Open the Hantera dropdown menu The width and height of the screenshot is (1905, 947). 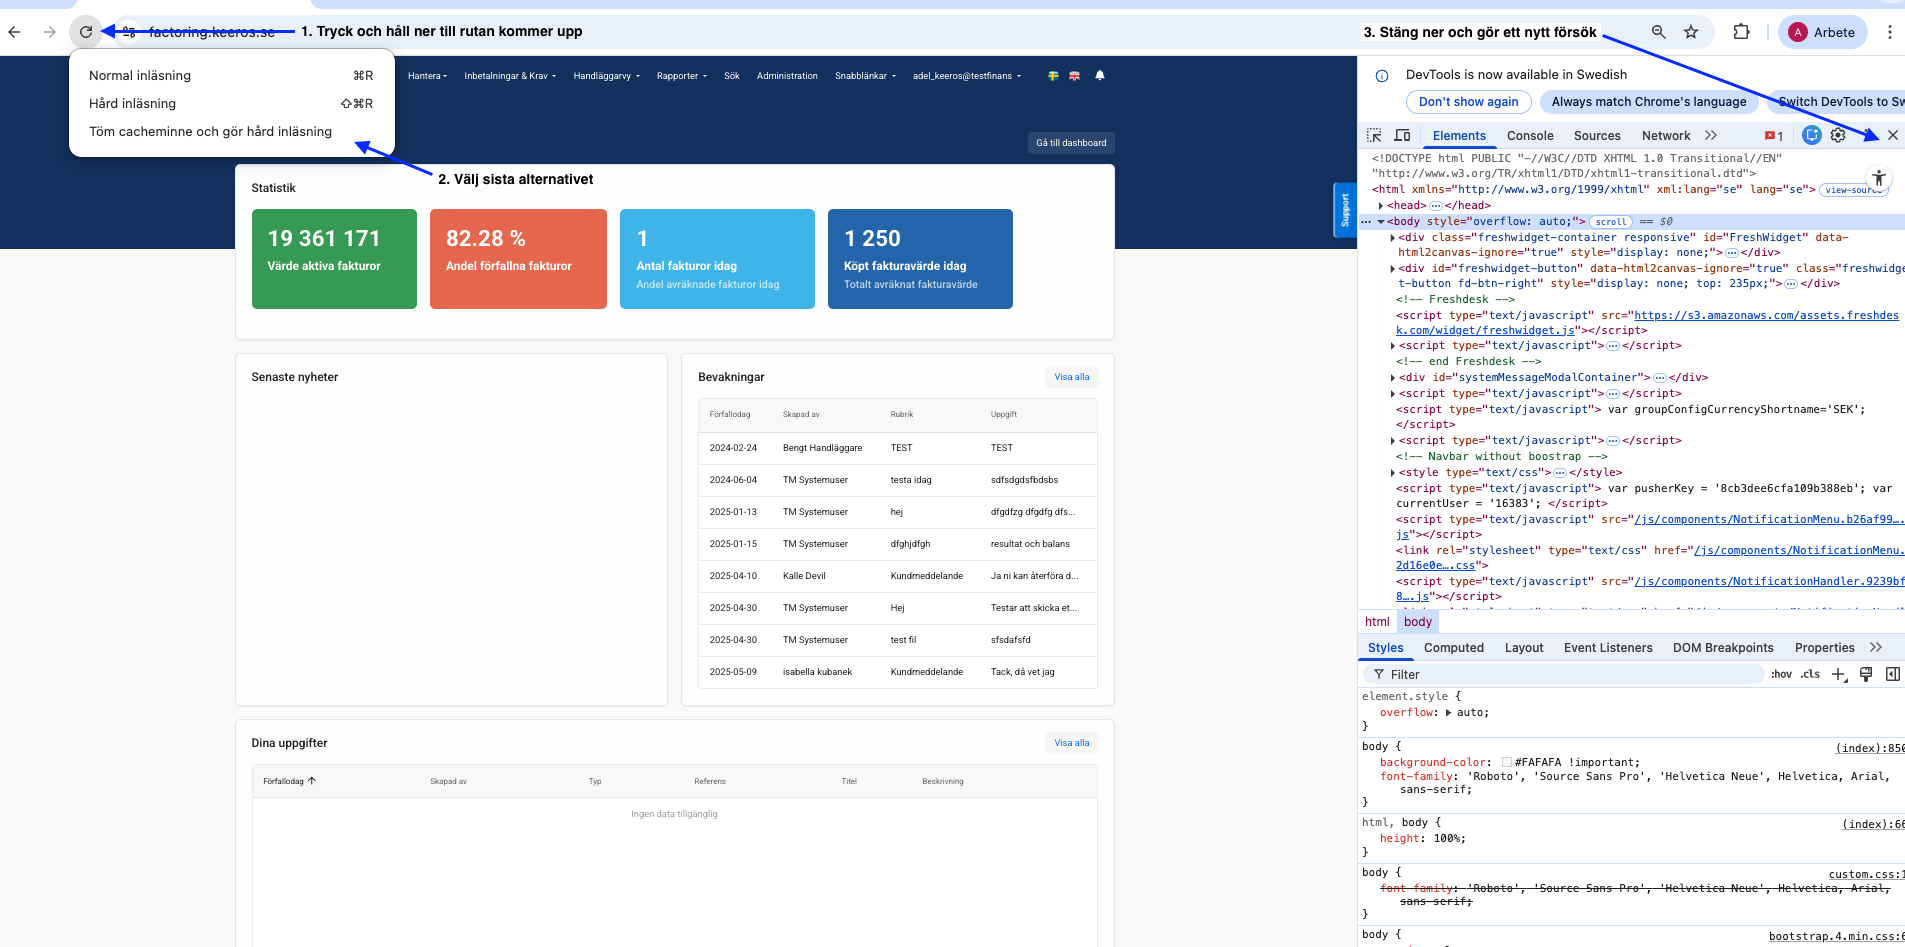(x=427, y=76)
